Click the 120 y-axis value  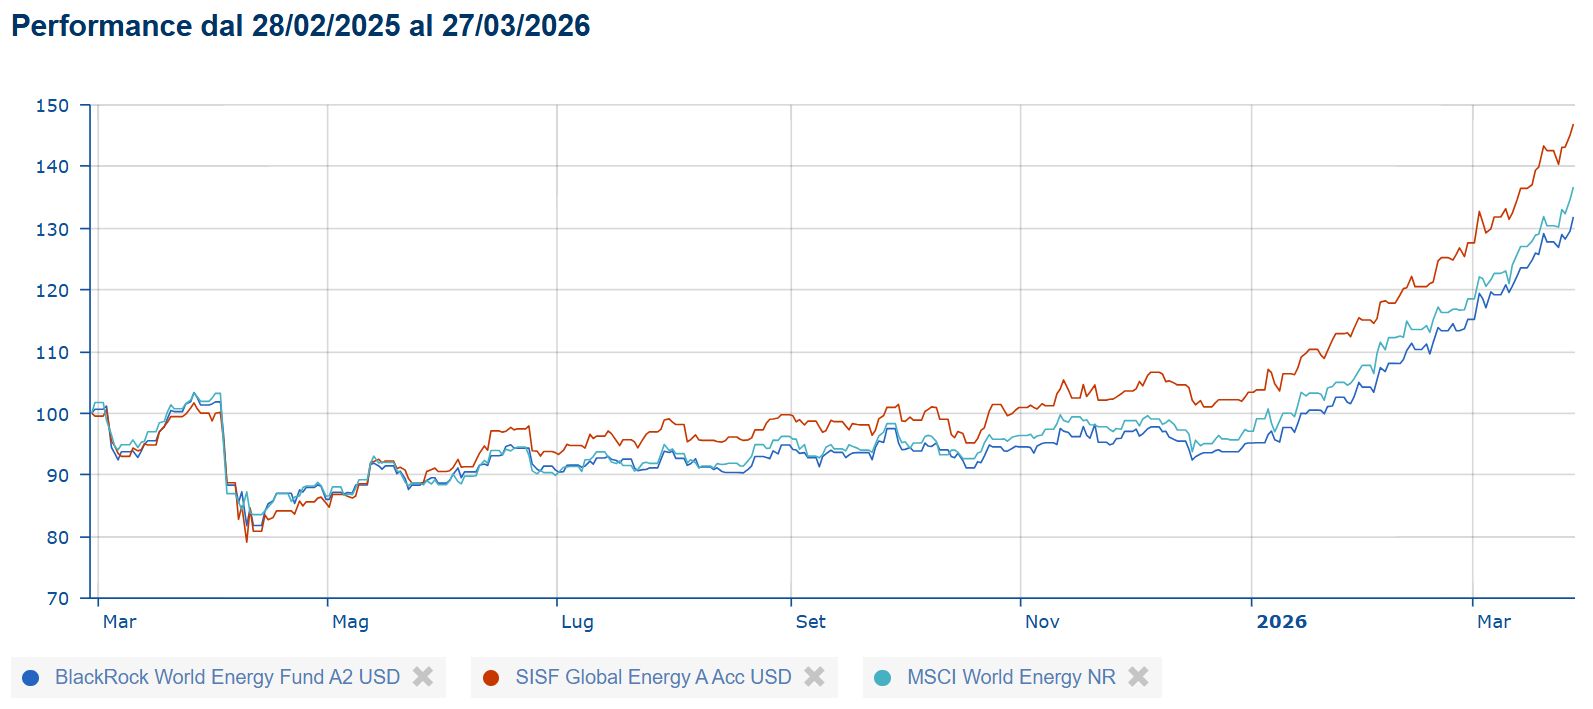52,291
